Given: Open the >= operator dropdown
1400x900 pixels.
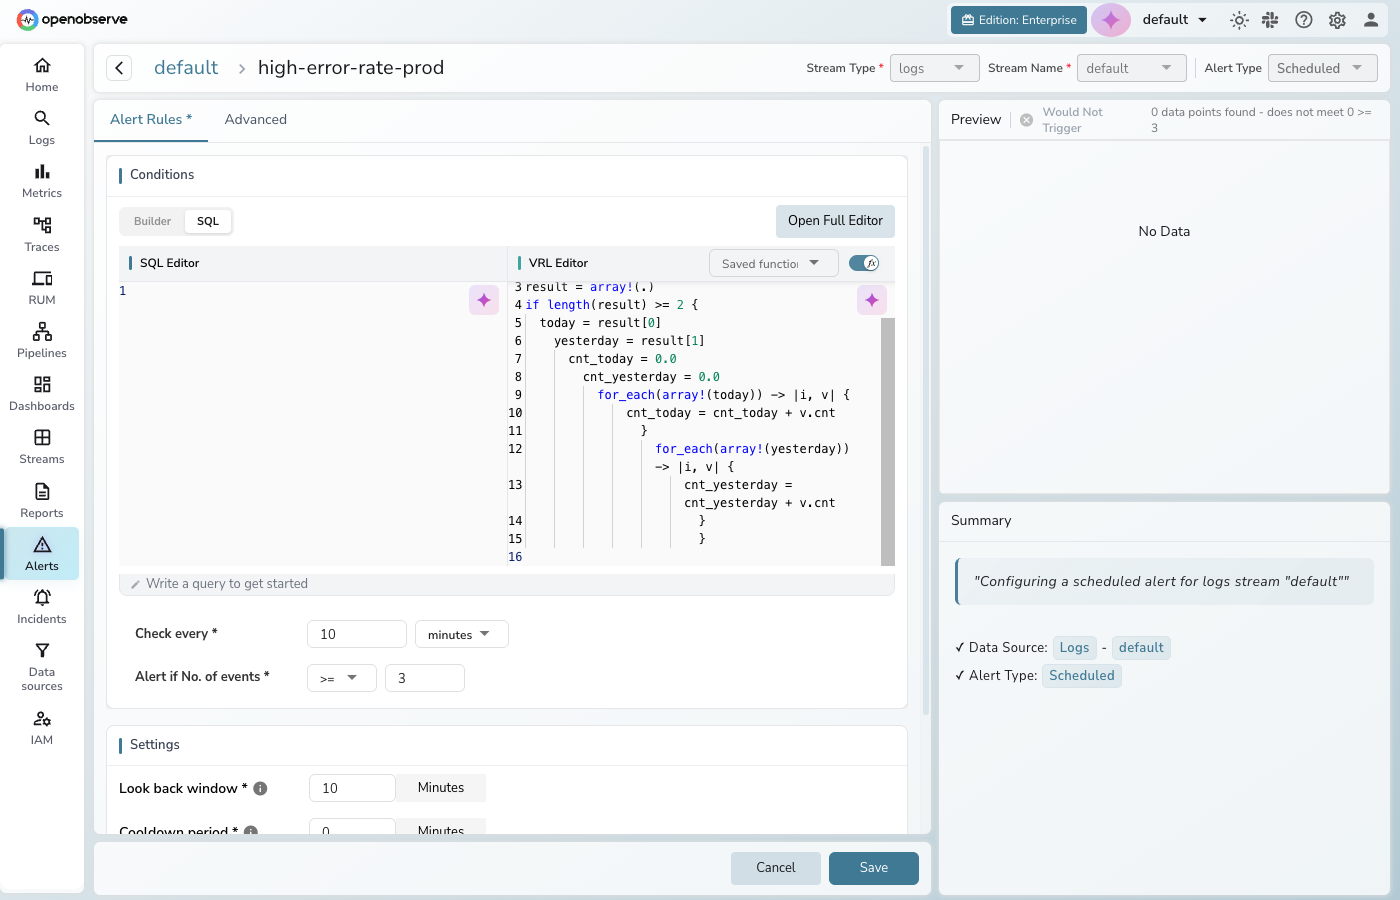Looking at the screenshot, I should (341, 678).
